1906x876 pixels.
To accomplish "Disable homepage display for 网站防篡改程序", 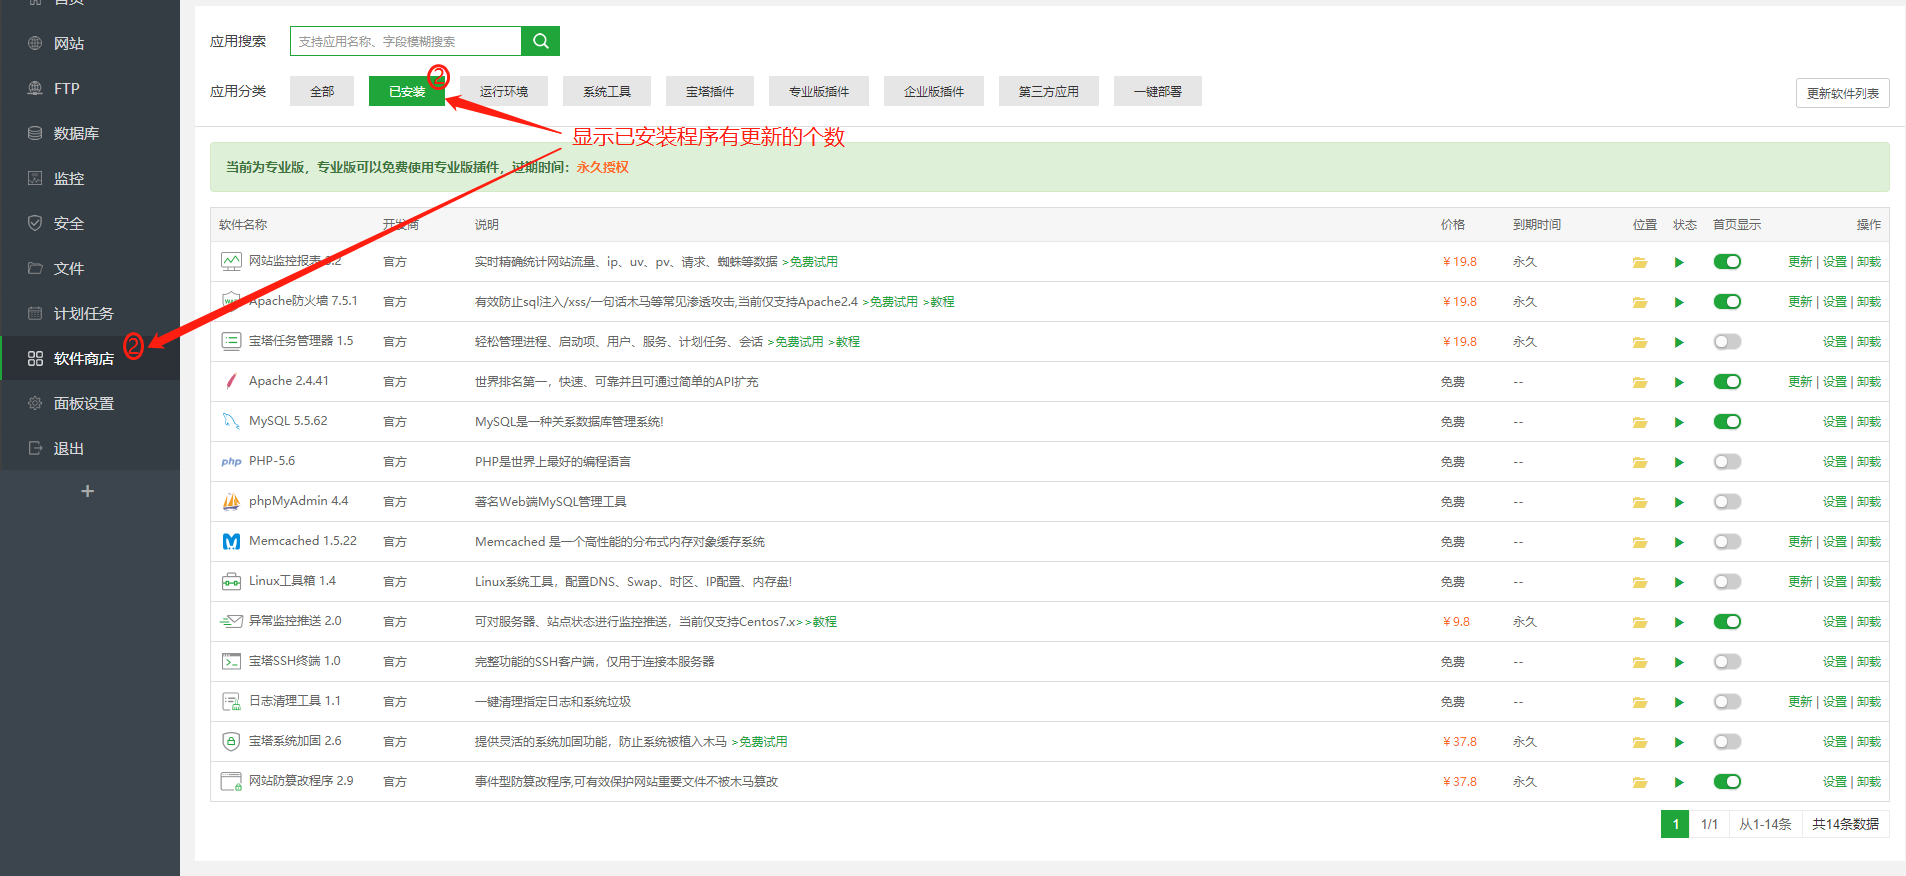I will click(1727, 782).
